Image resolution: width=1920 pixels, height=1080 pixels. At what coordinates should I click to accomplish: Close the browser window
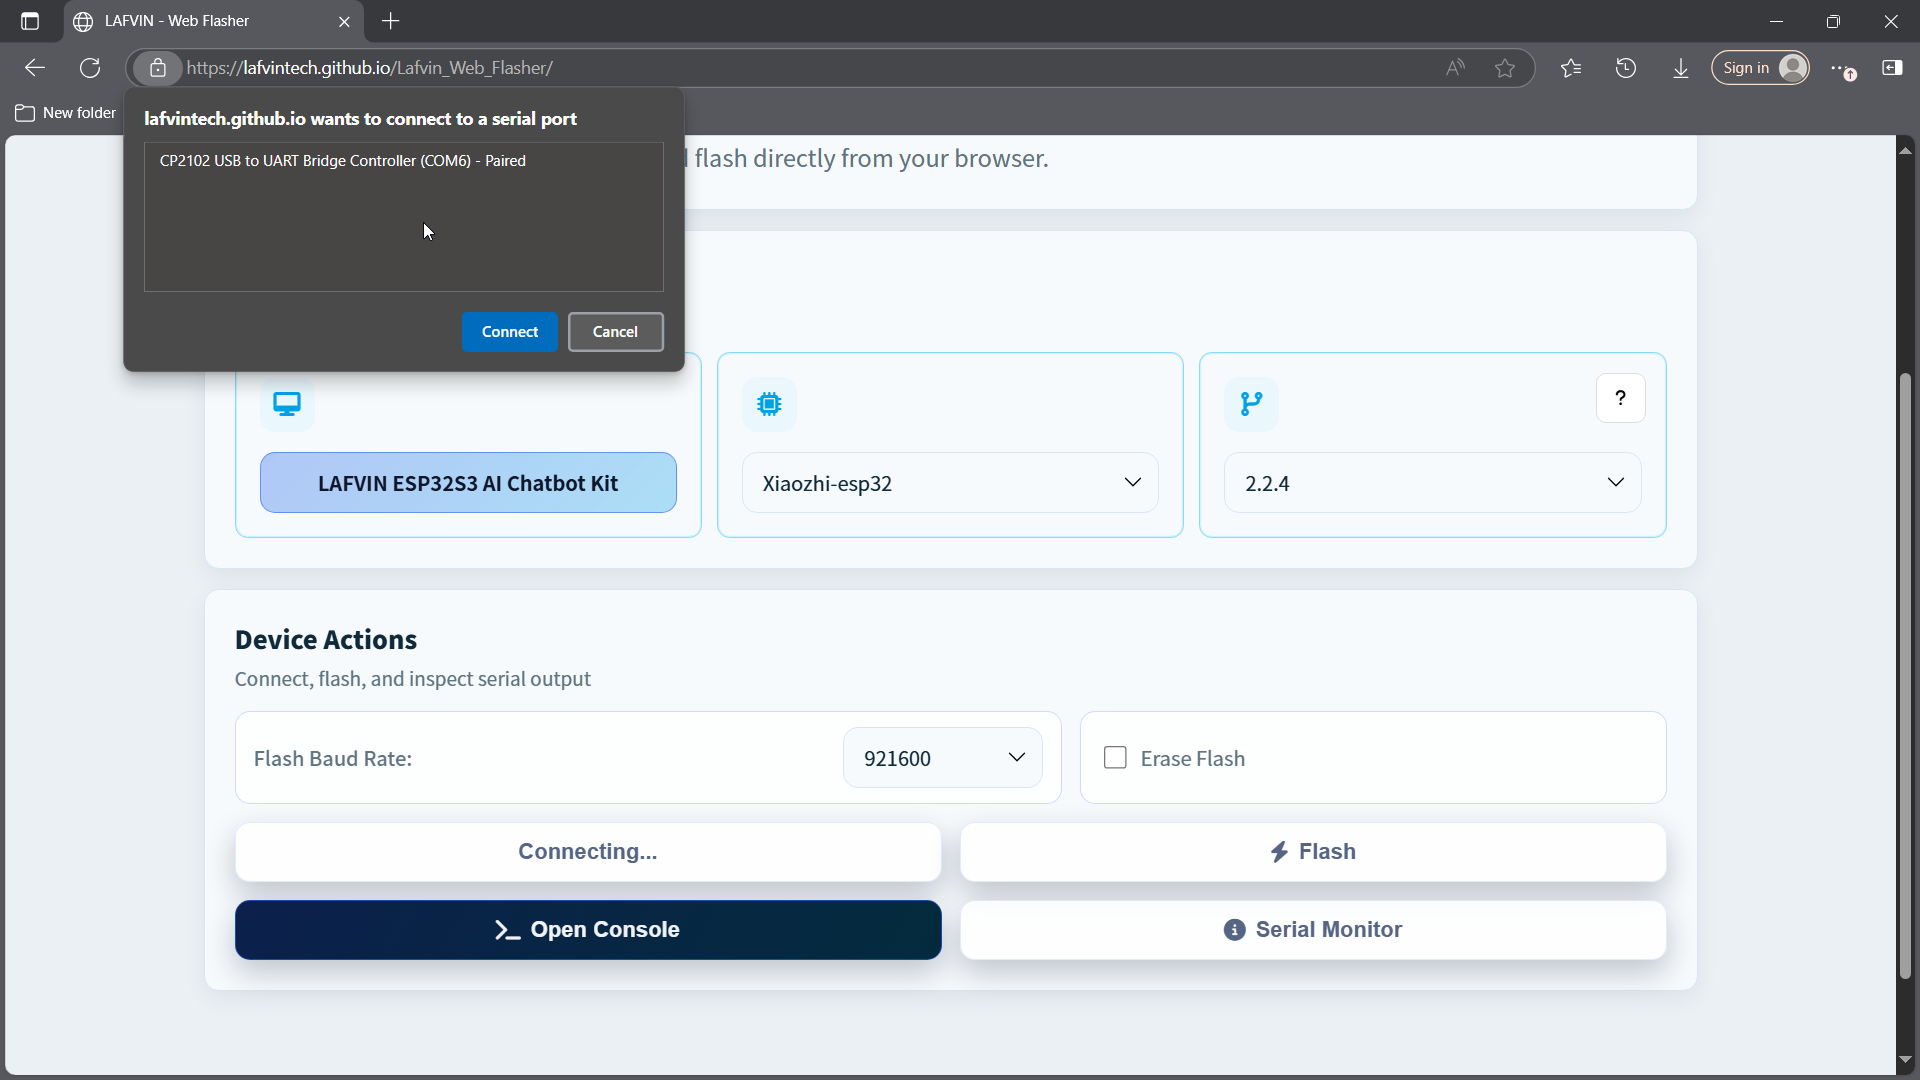tap(1891, 21)
